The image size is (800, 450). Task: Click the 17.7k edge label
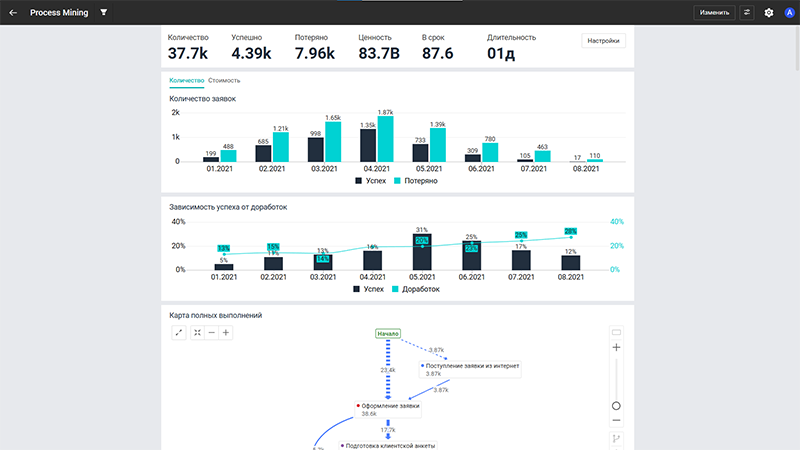coord(388,430)
